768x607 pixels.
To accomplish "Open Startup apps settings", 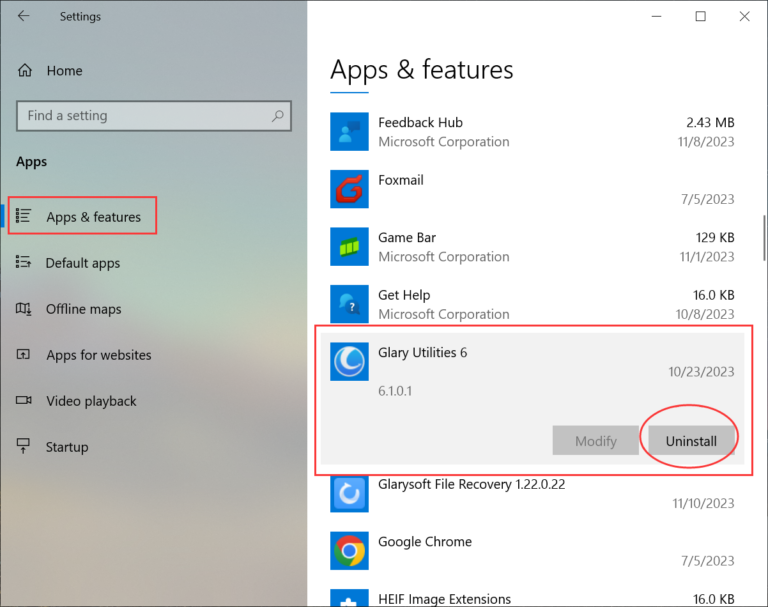I will pyautogui.click(x=66, y=447).
